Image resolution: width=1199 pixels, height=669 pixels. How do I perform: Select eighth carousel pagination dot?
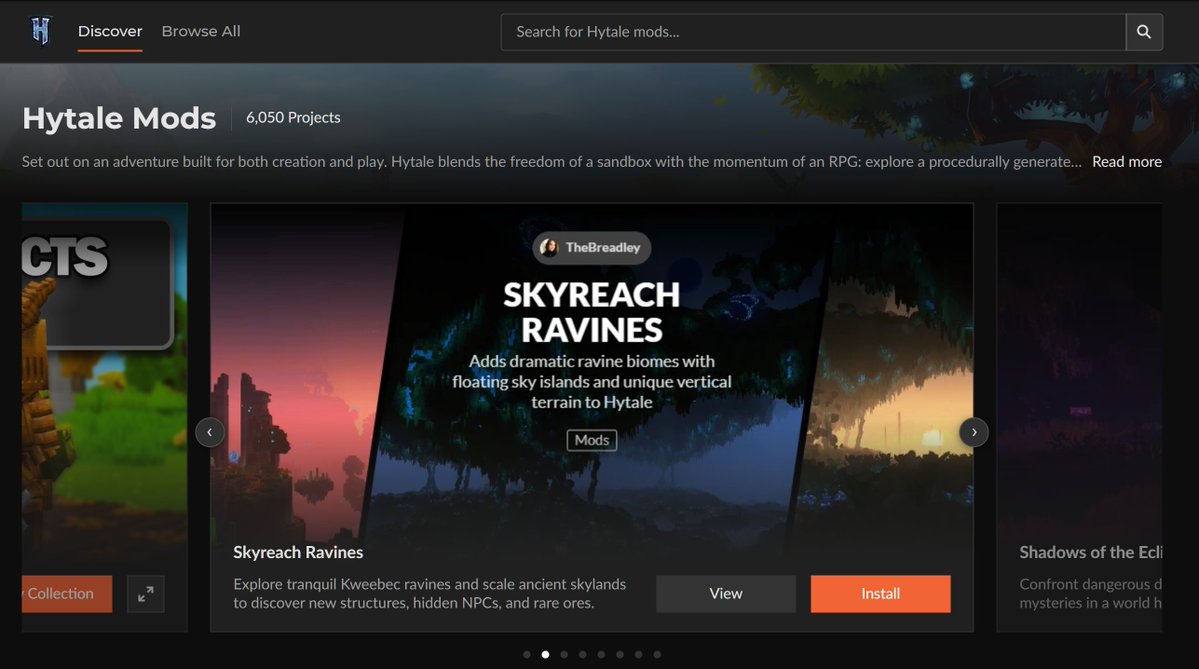[657, 654]
